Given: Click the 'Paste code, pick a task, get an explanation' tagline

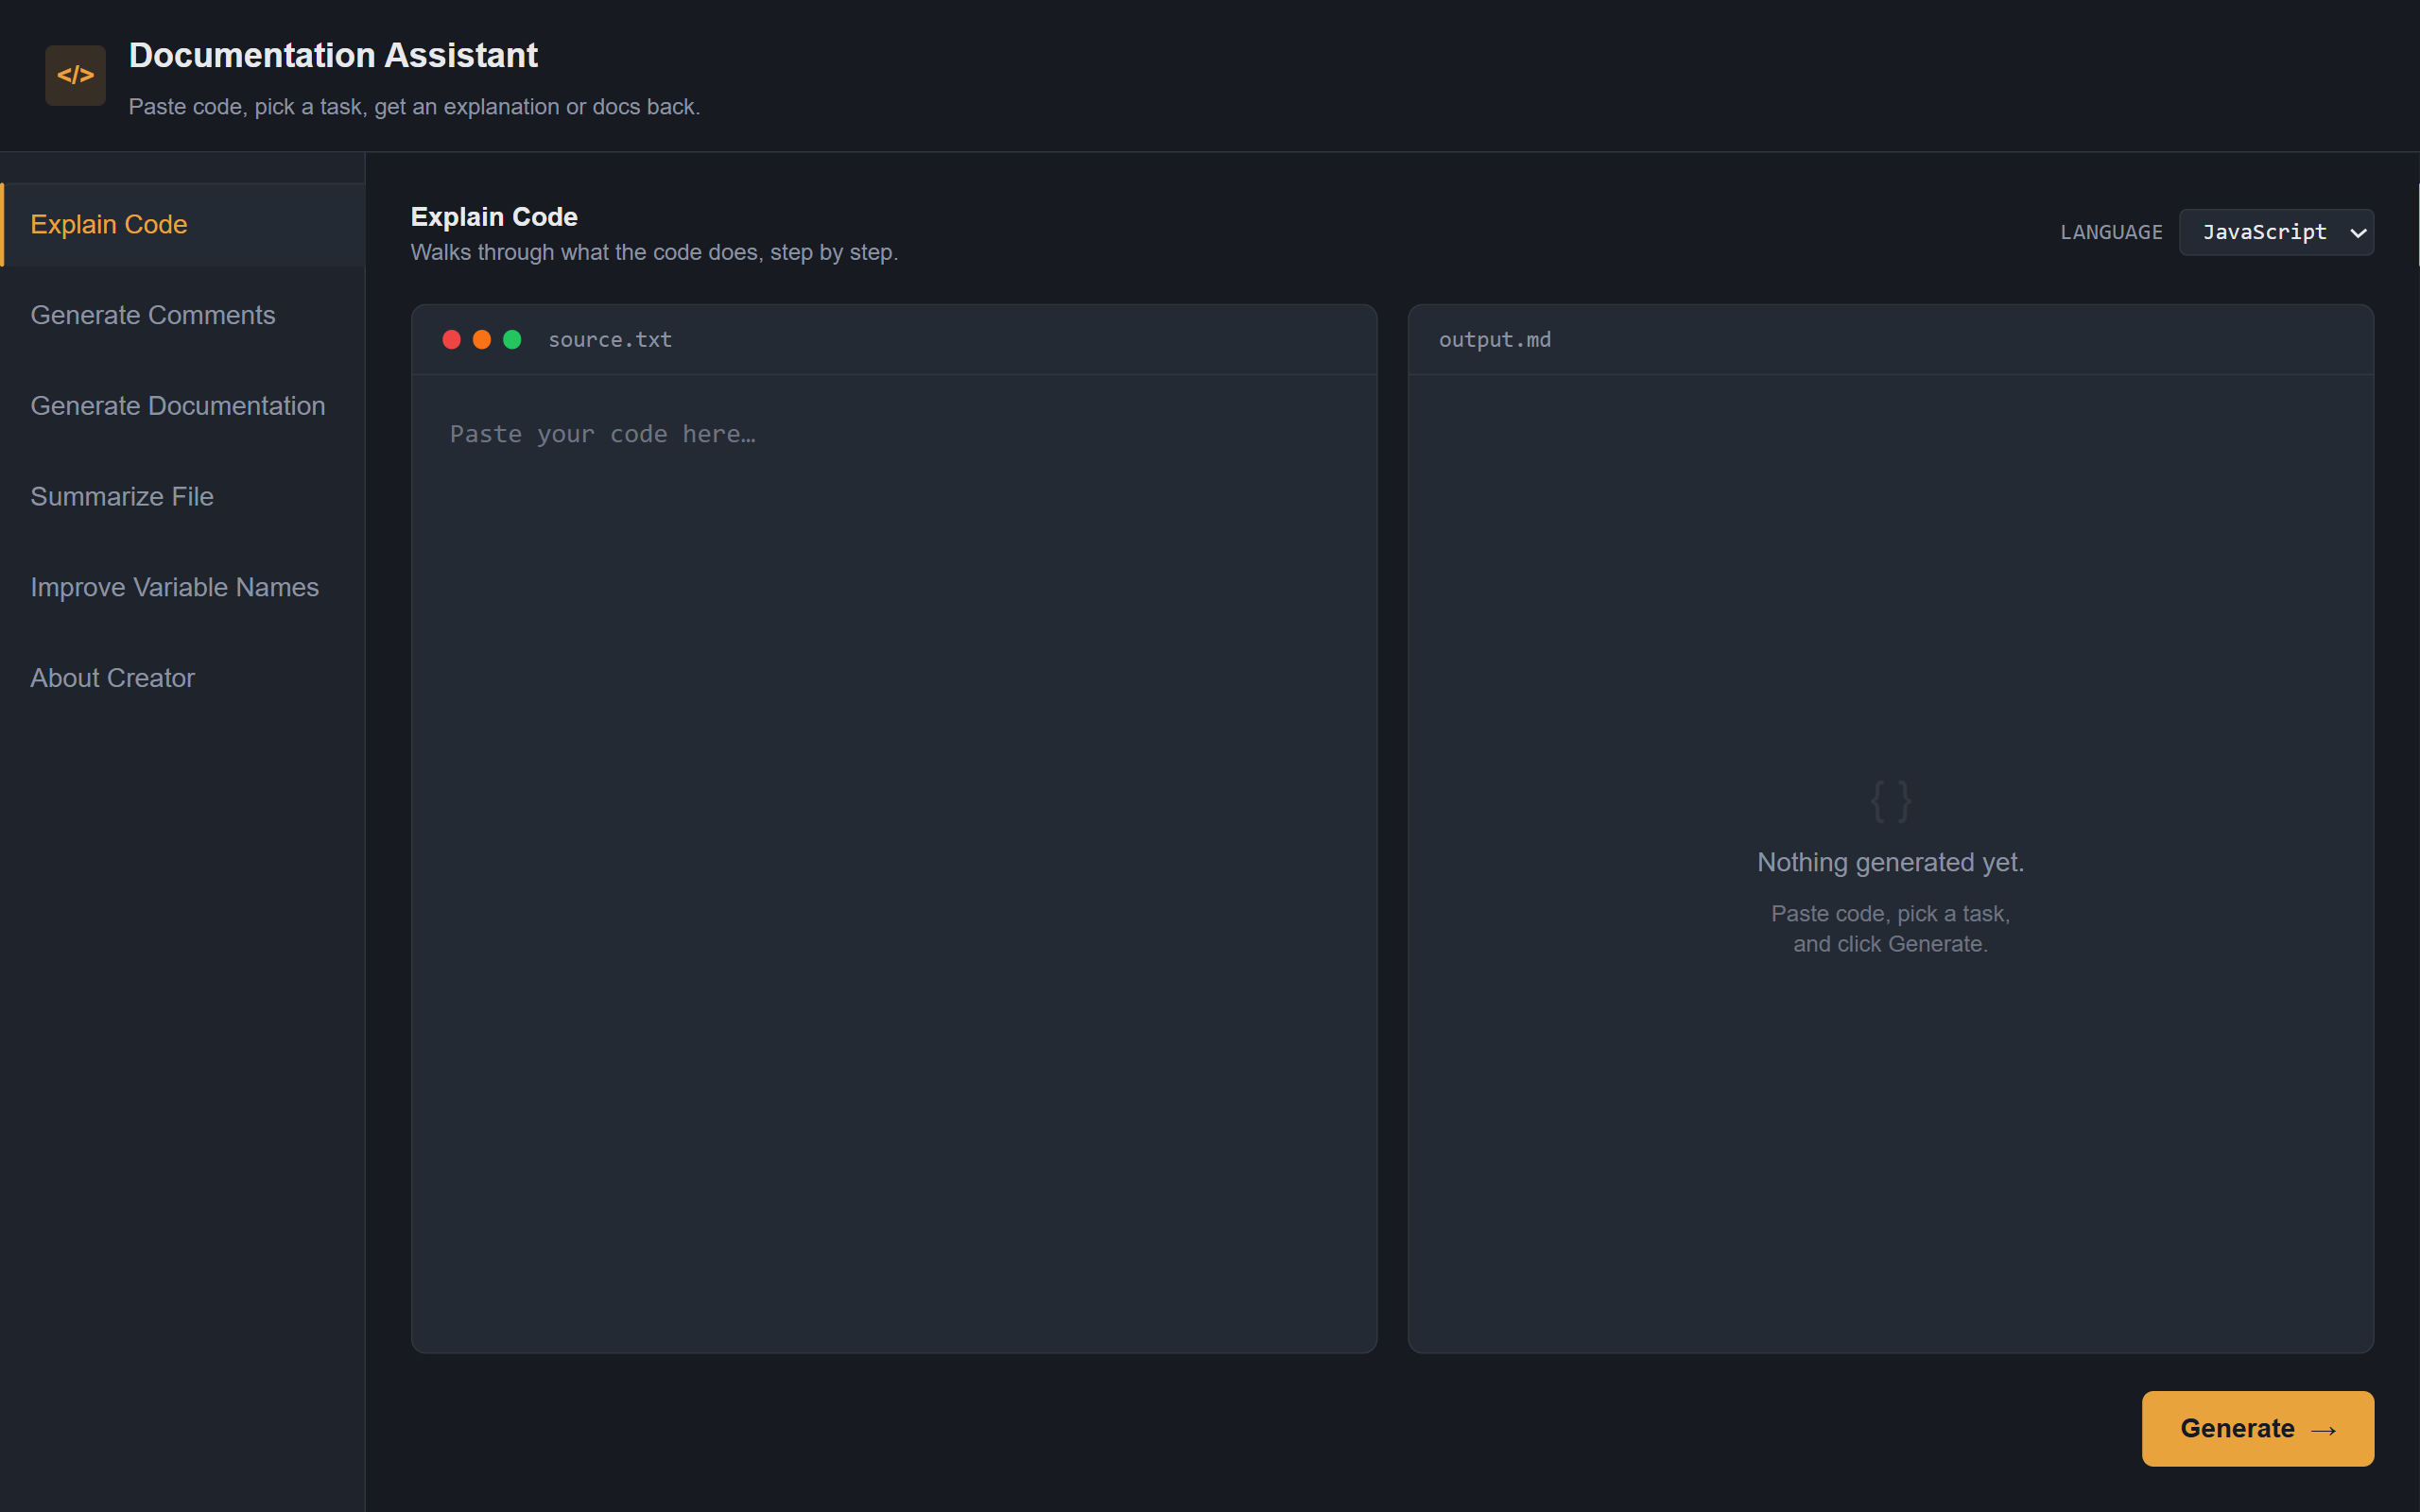Looking at the screenshot, I should [414, 107].
